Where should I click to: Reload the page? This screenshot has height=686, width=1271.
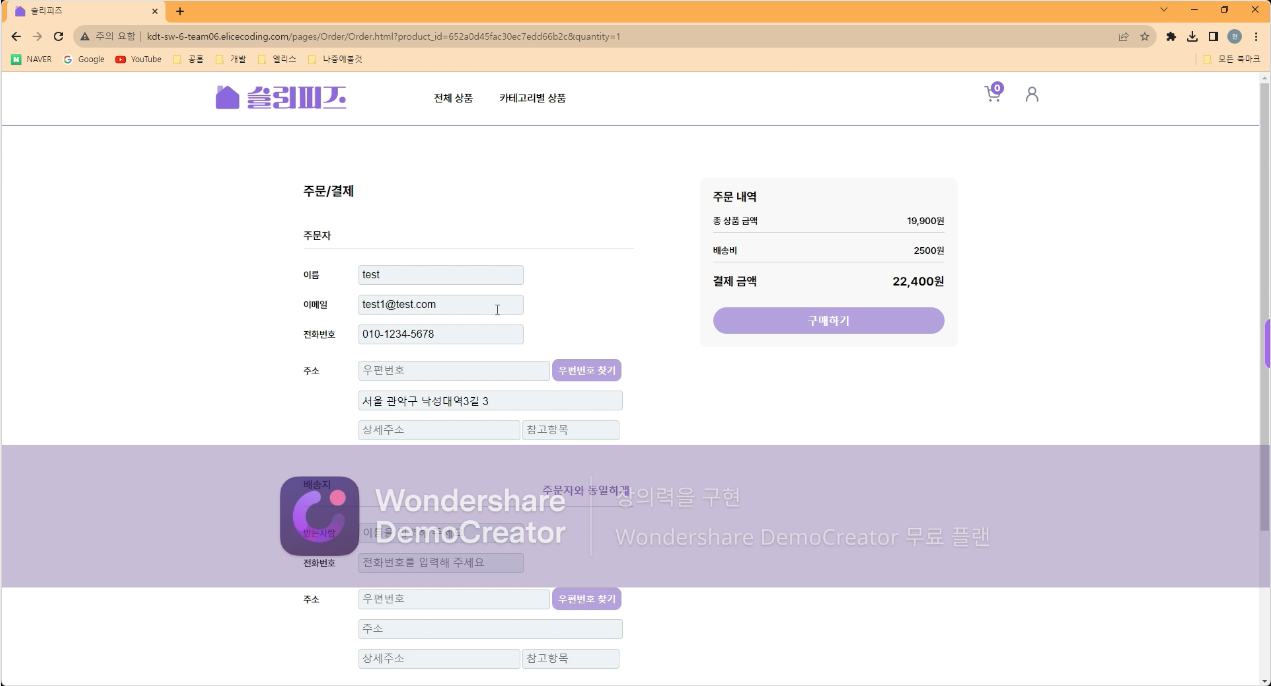click(59, 36)
